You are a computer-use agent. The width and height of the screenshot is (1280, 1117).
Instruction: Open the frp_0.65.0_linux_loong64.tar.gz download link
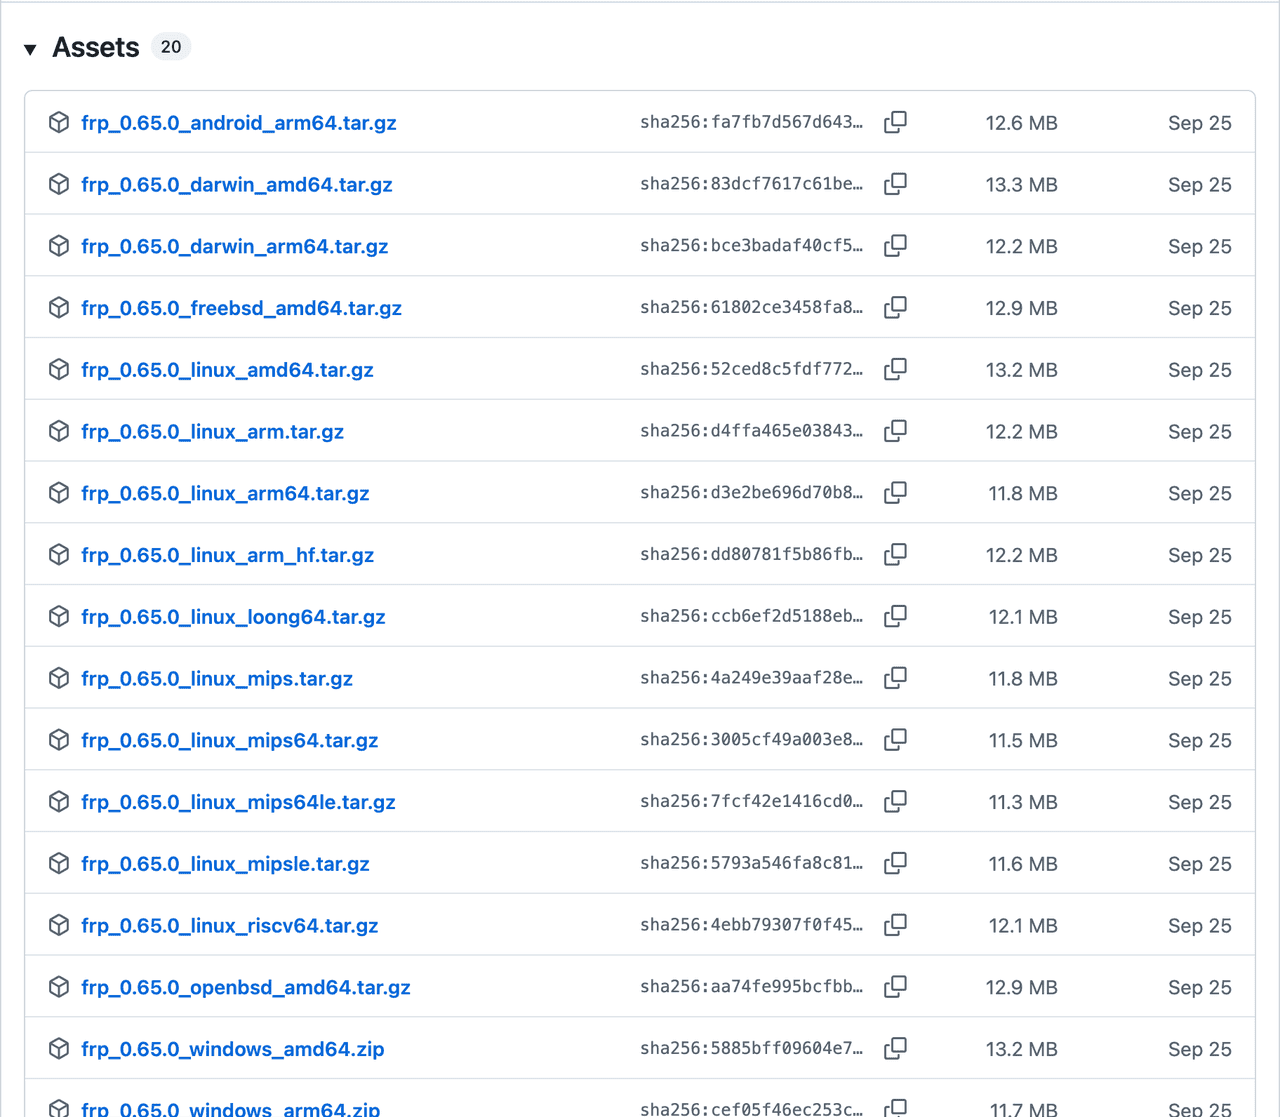[x=233, y=617]
